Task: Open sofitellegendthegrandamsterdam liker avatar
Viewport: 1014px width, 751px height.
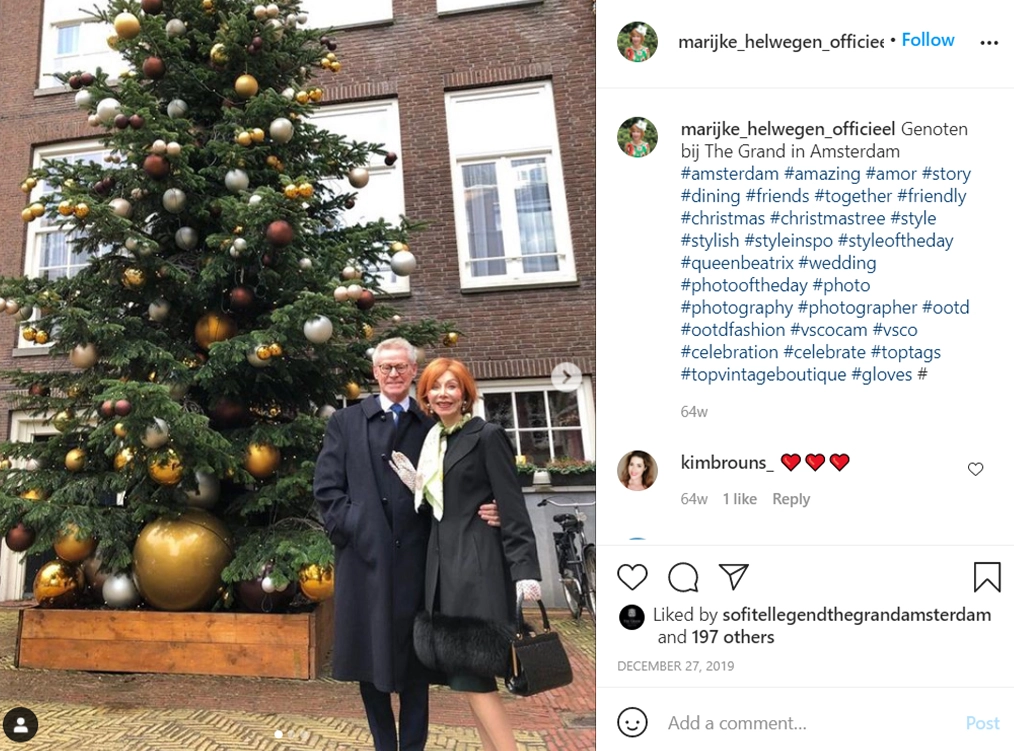Action: [x=631, y=617]
